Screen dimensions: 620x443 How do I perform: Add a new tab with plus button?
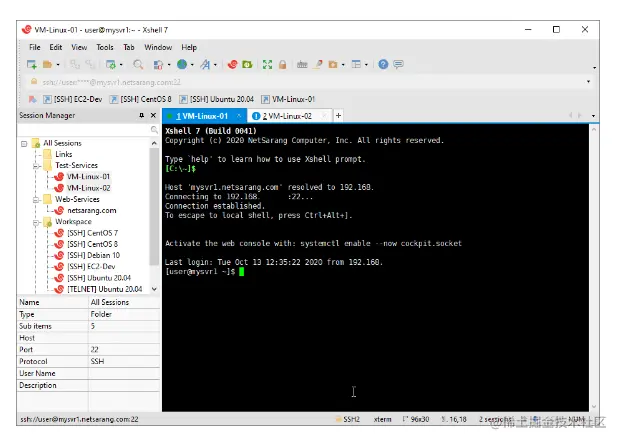338,116
